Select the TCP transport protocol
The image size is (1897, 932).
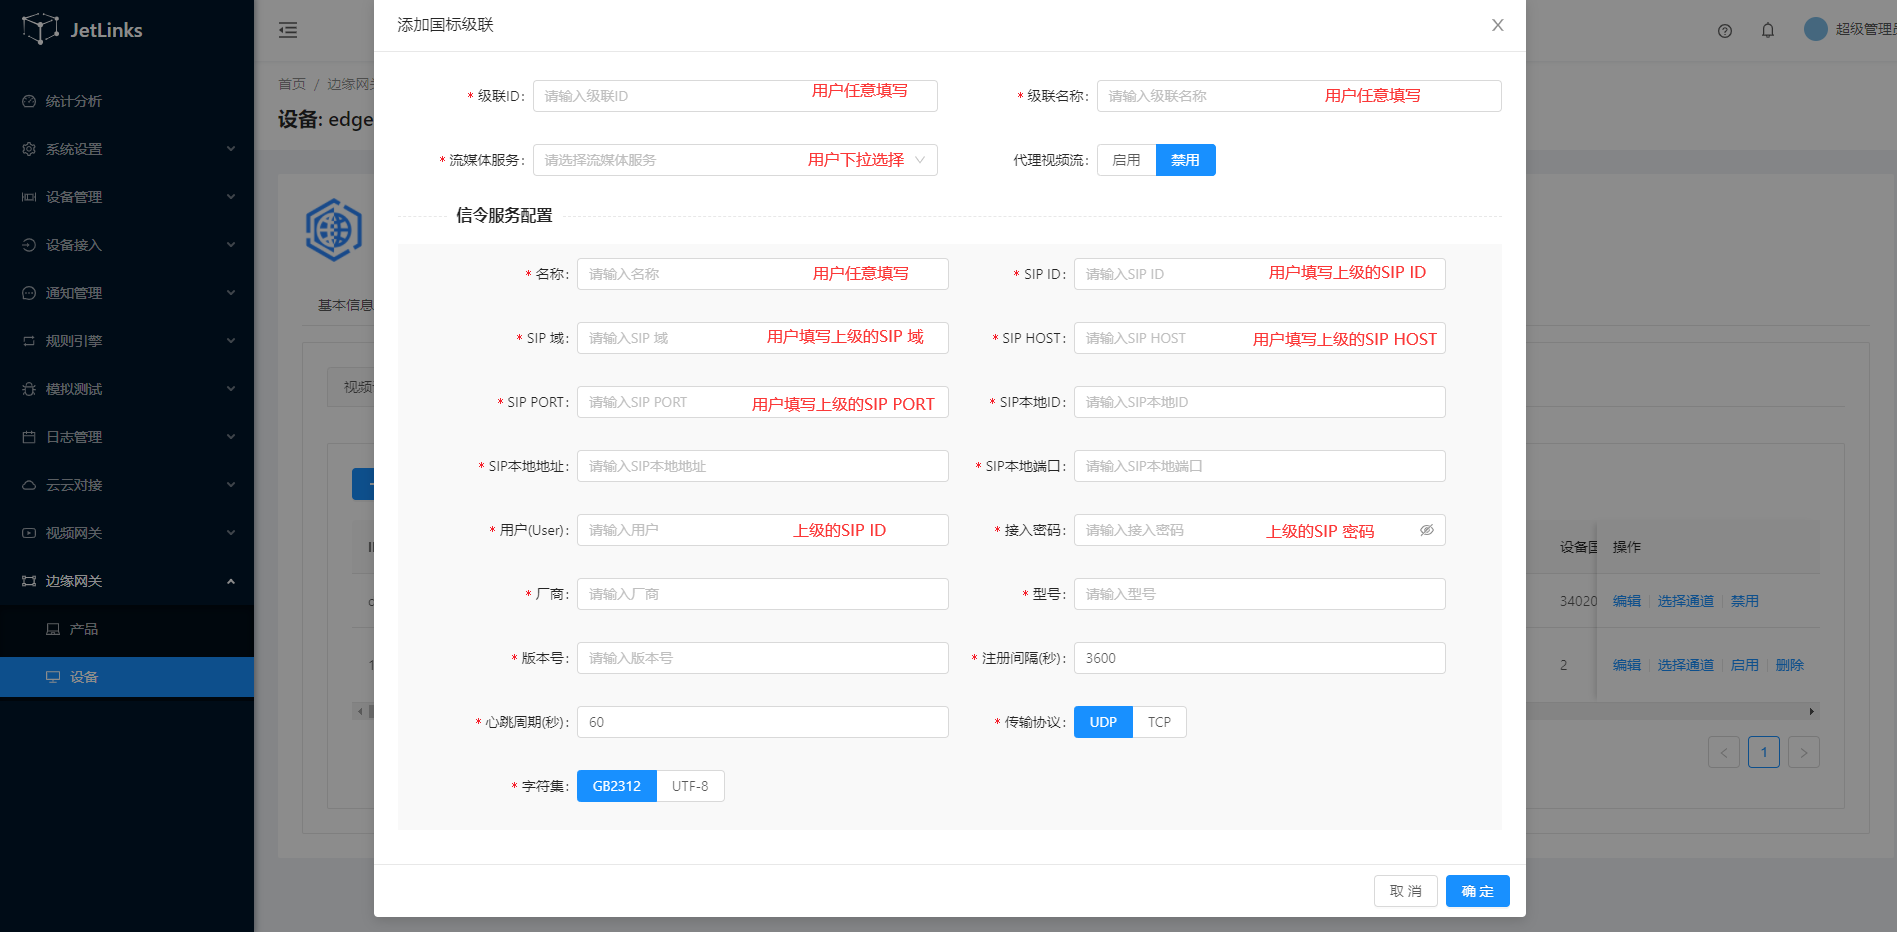[1159, 722]
